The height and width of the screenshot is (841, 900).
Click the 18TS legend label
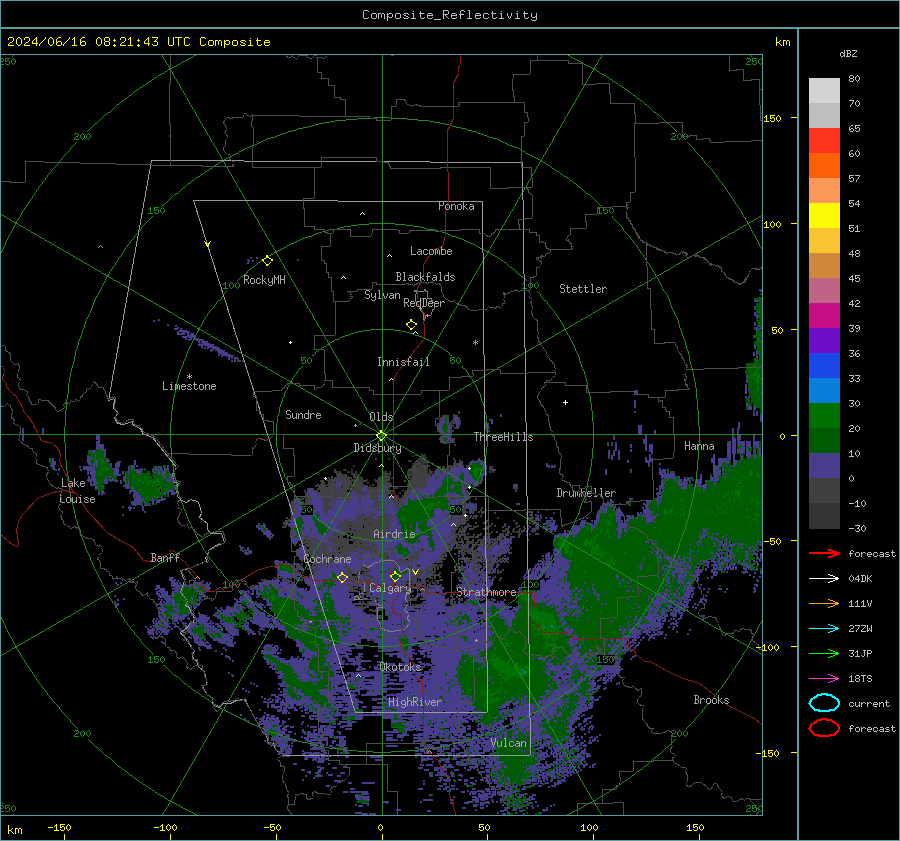click(860, 678)
